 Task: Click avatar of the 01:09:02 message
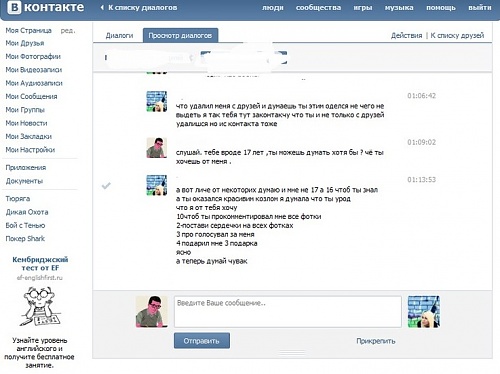click(x=157, y=148)
